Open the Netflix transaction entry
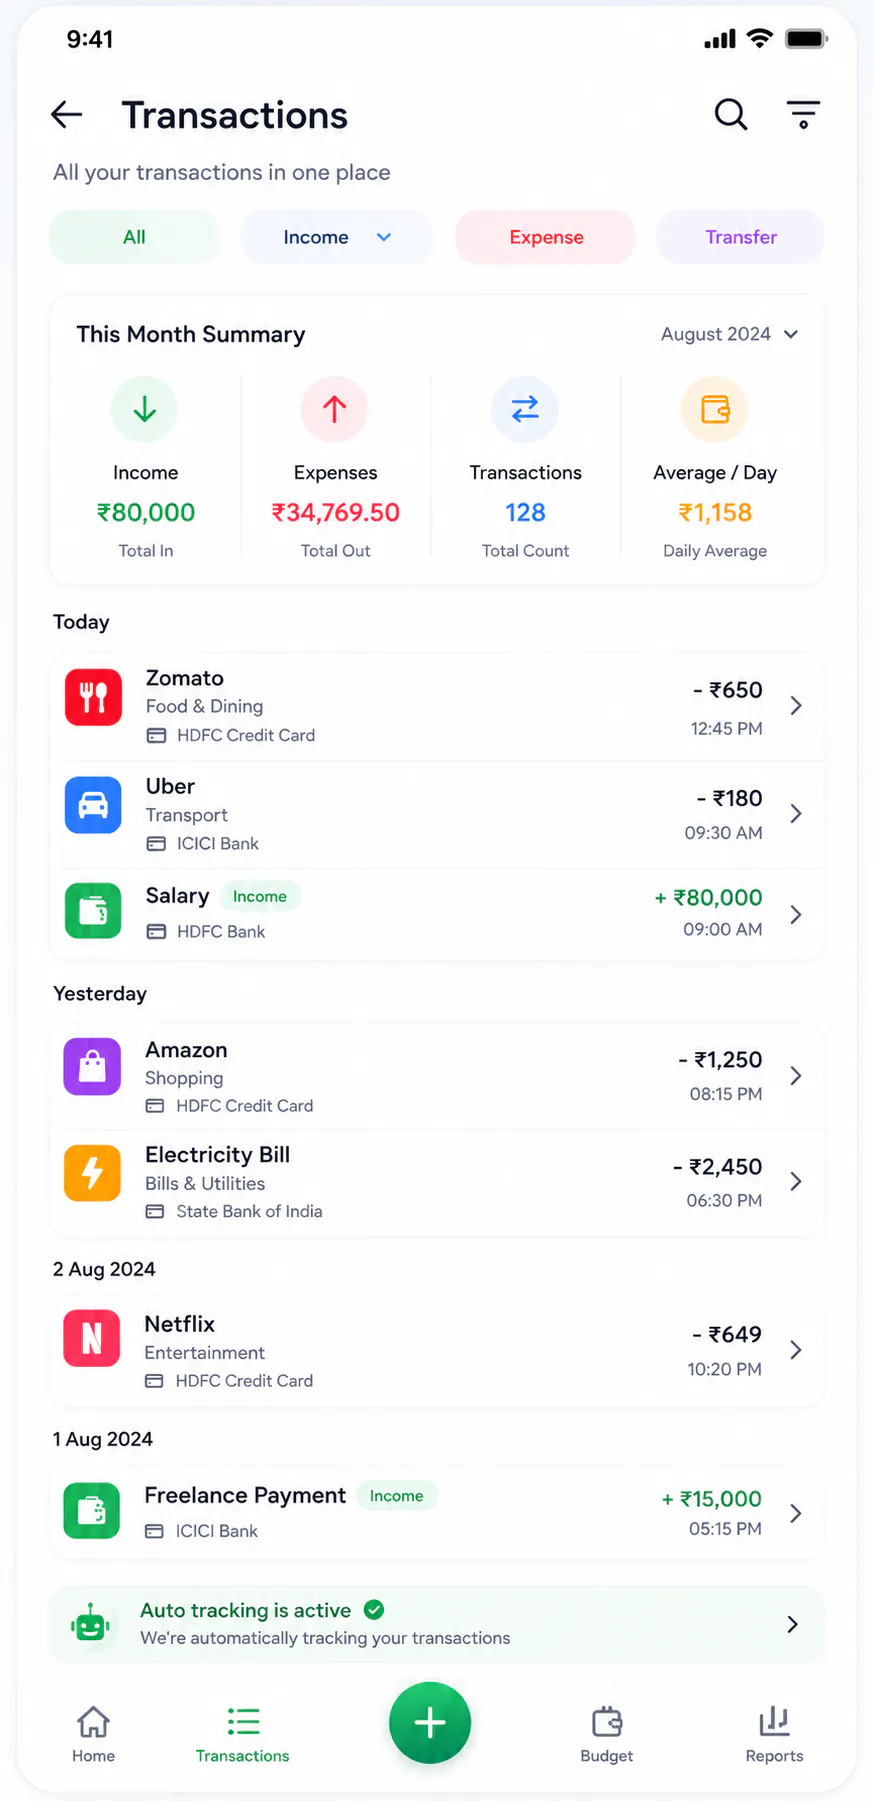 point(437,1351)
